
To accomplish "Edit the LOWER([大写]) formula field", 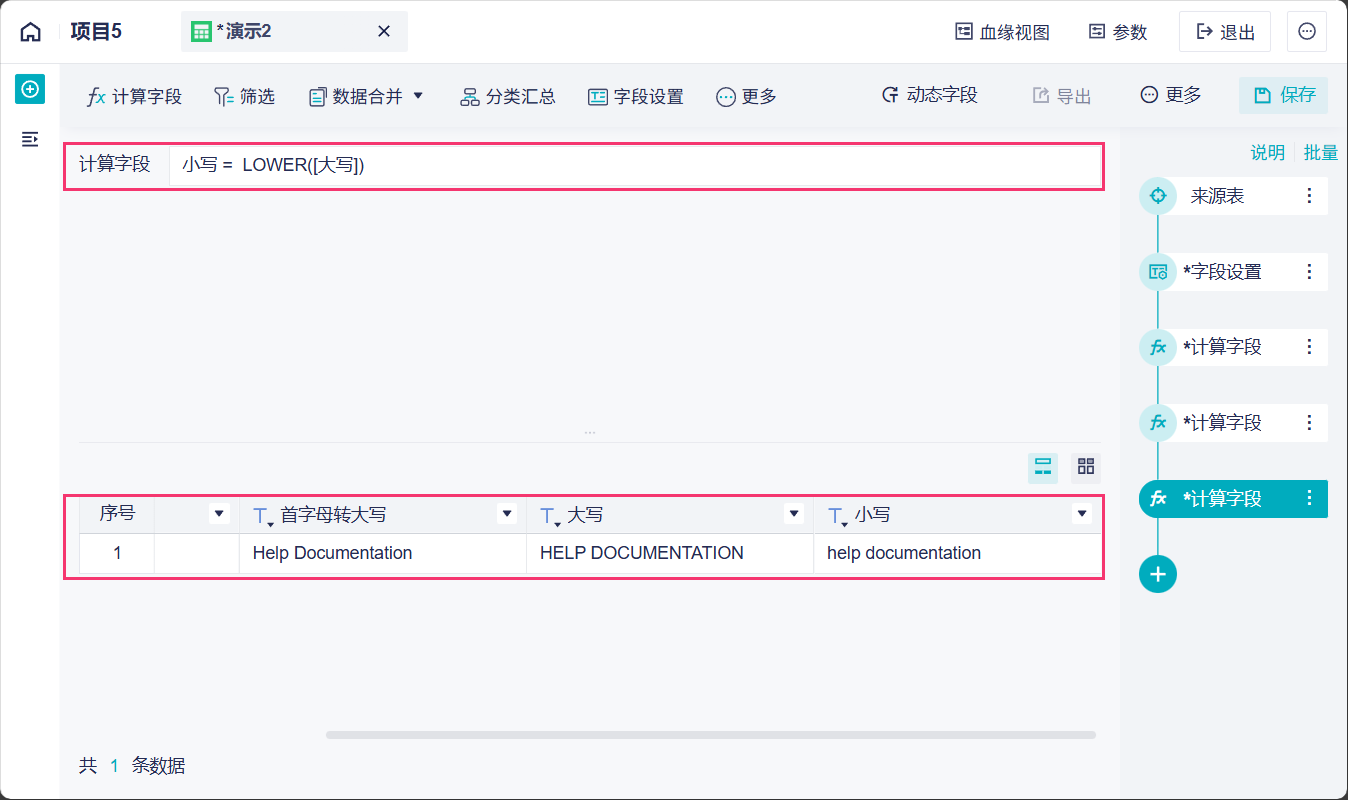I will [x=635, y=166].
